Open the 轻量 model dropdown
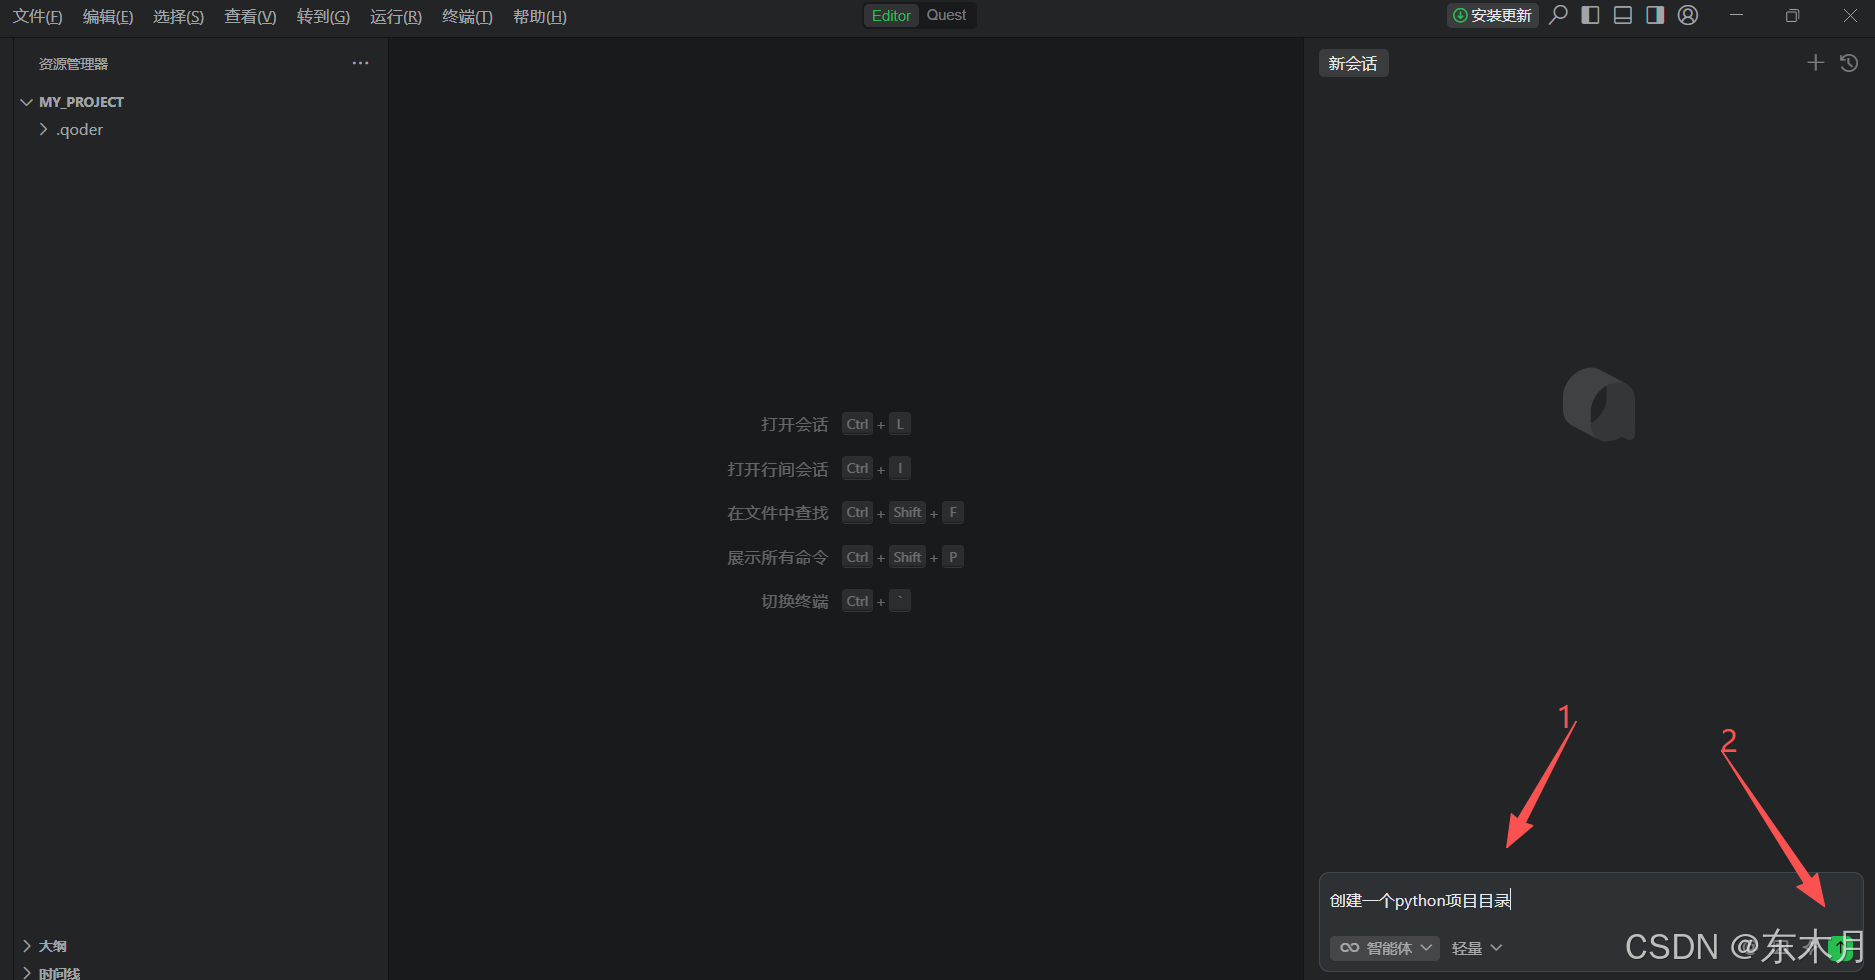 pos(1477,948)
